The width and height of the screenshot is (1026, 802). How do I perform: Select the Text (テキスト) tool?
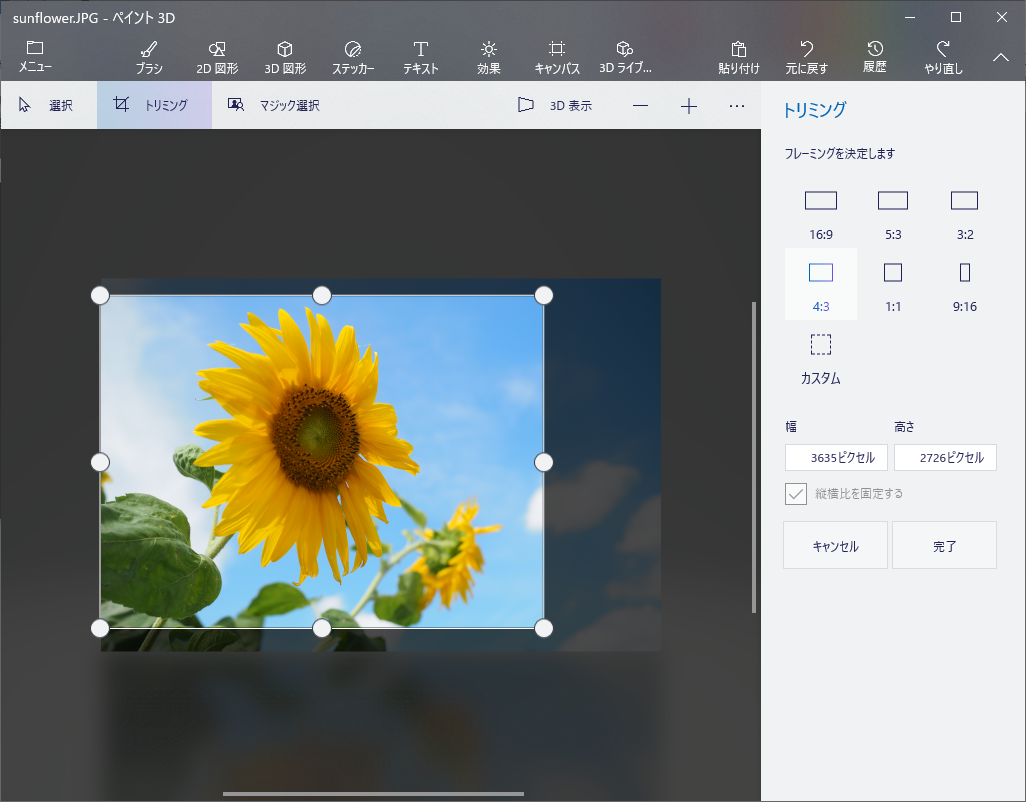click(x=421, y=57)
